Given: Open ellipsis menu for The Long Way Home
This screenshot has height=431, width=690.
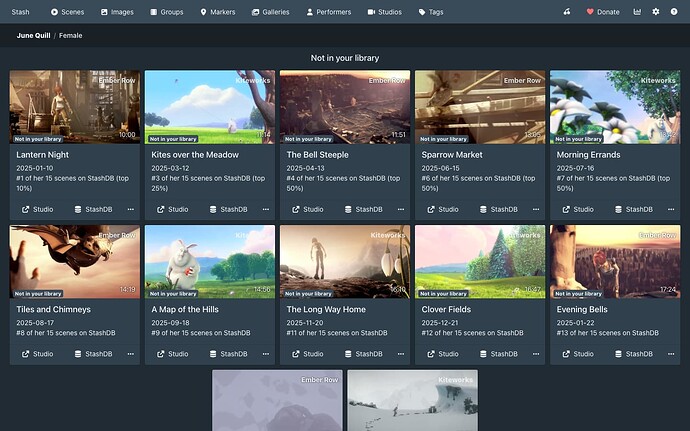Looking at the screenshot, I should pos(401,354).
